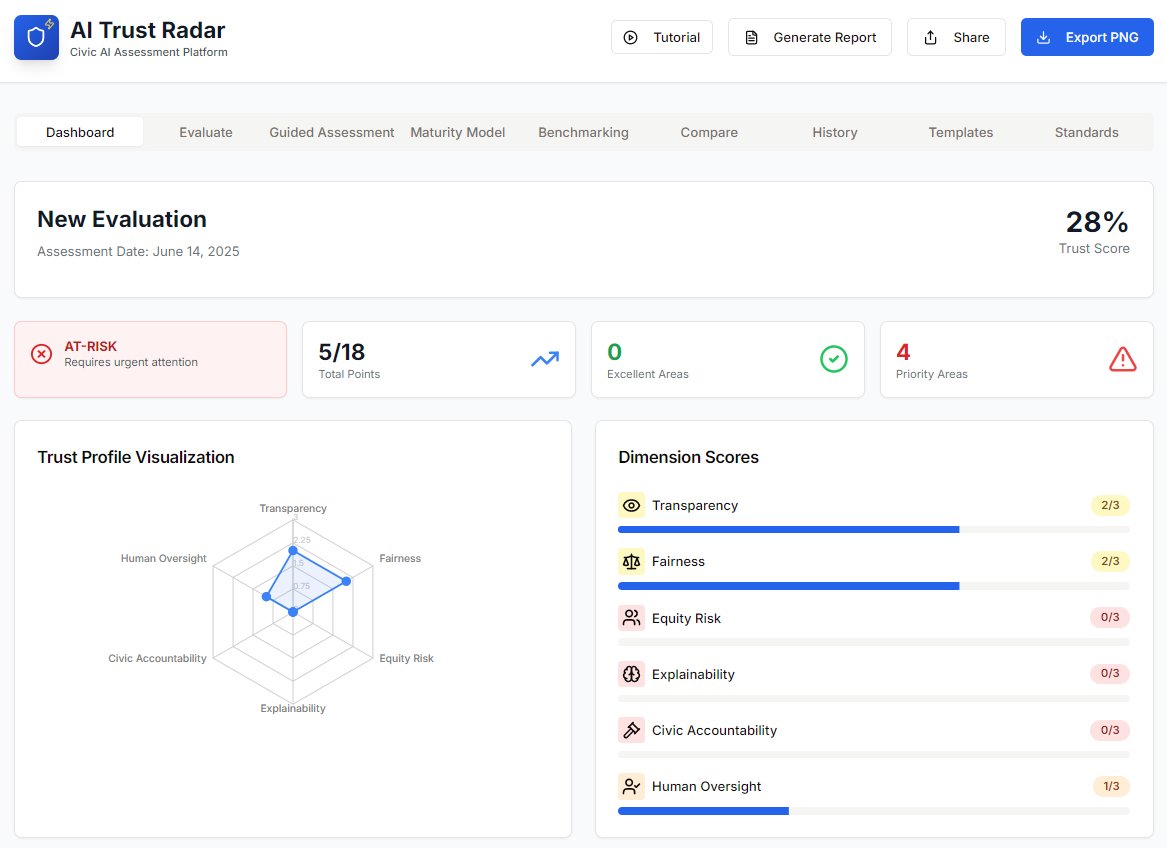The image size is (1167, 848).
Task: Click the Explainability 0/3 score badge
Action: coord(1110,673)
